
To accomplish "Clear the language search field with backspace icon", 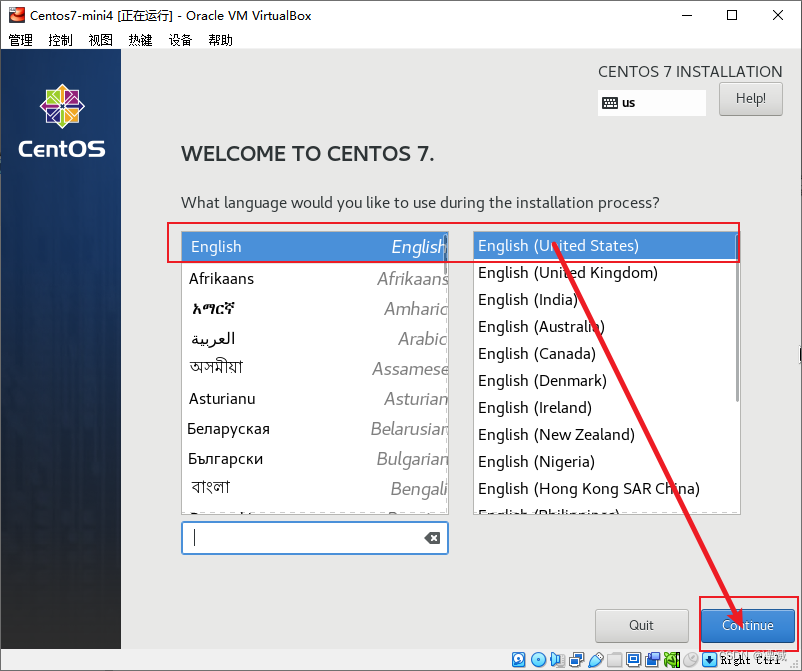I will (x=432, y=538).
